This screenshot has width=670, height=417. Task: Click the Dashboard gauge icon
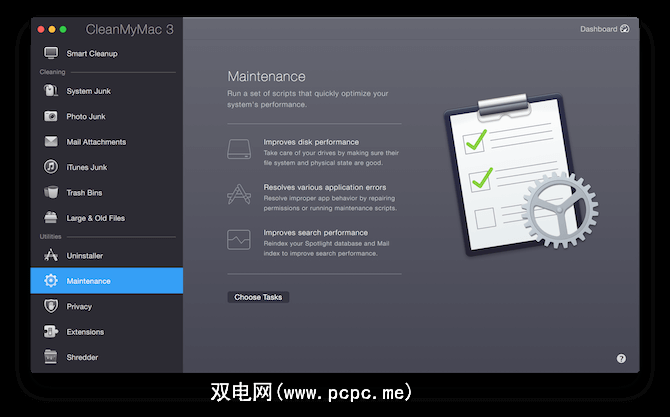pos(625,29)
